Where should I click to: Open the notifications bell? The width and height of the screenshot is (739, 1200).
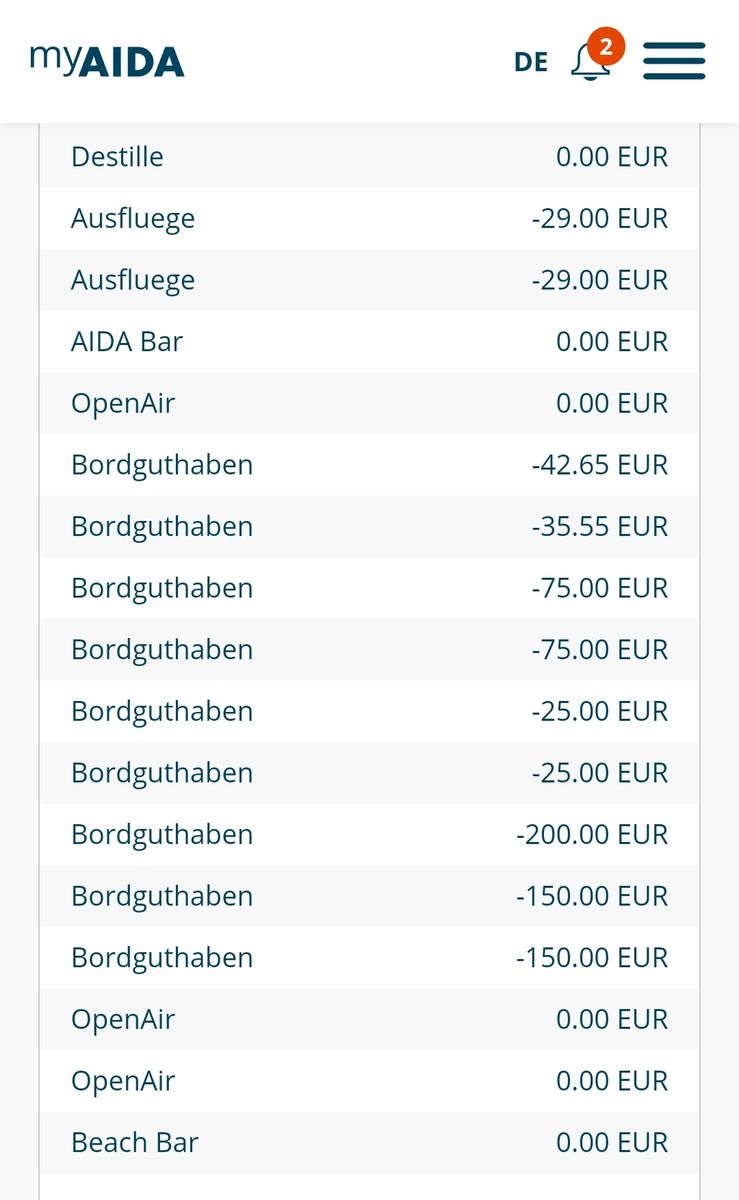click(589, 62)
